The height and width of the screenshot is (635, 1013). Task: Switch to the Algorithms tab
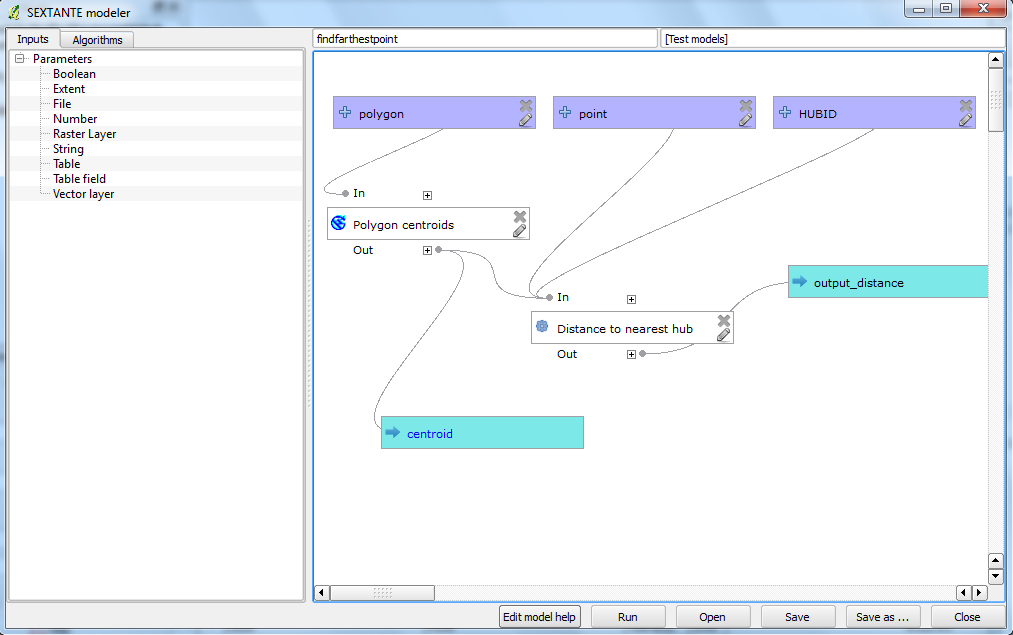tap(96, 39)
